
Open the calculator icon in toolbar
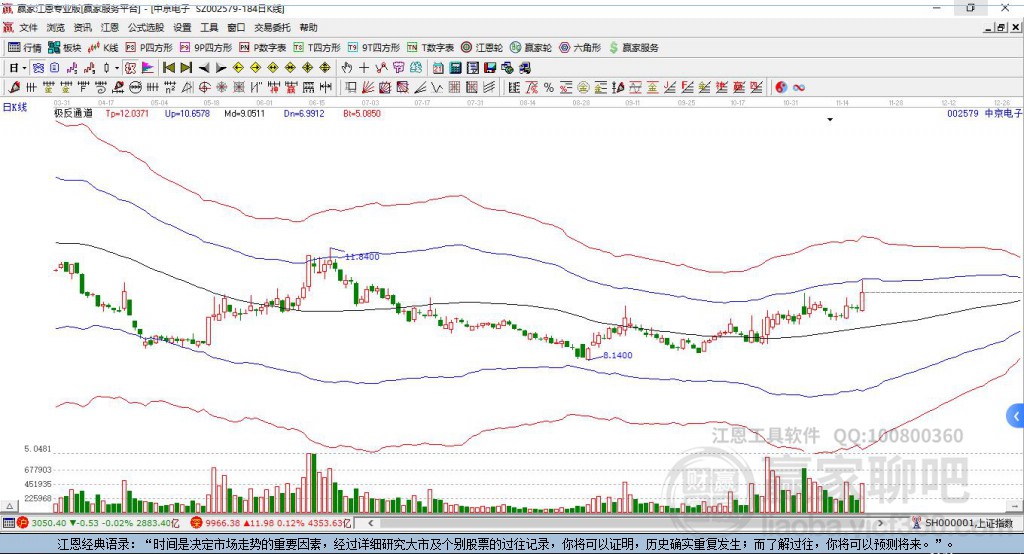tap(455, 67)
